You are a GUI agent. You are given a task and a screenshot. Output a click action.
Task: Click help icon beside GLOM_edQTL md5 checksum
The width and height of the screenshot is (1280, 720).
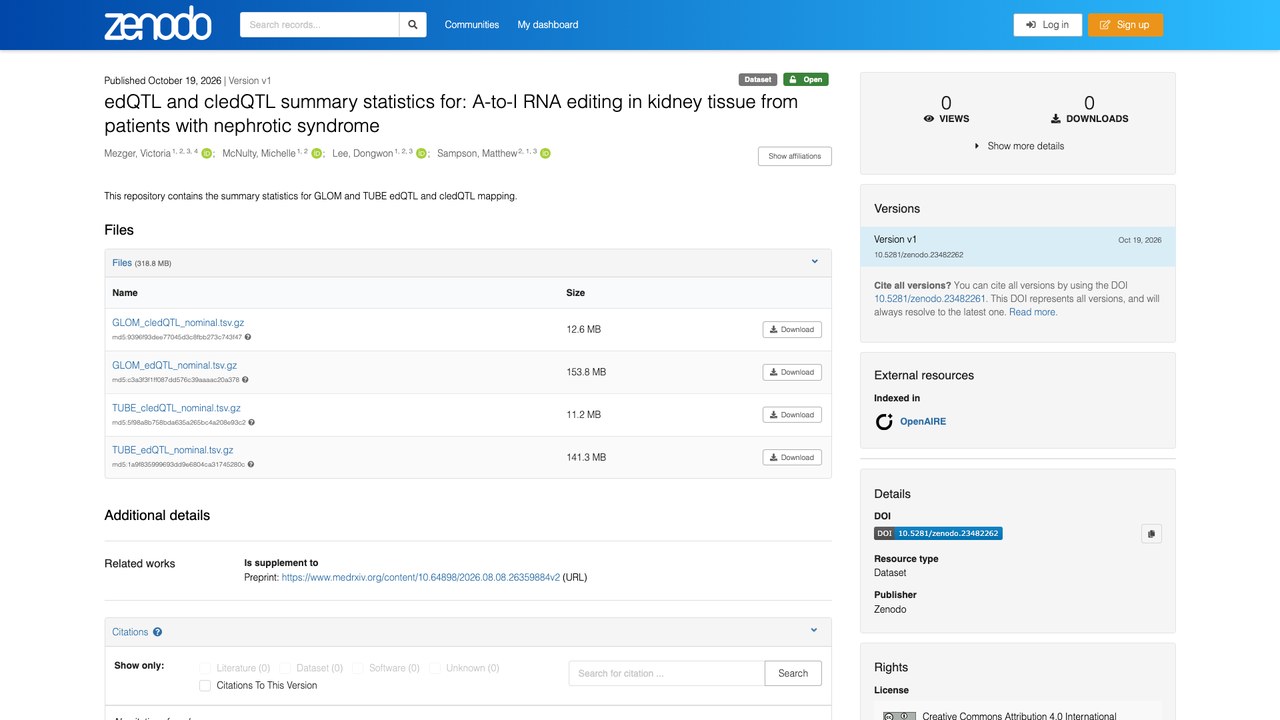(245, 380)
